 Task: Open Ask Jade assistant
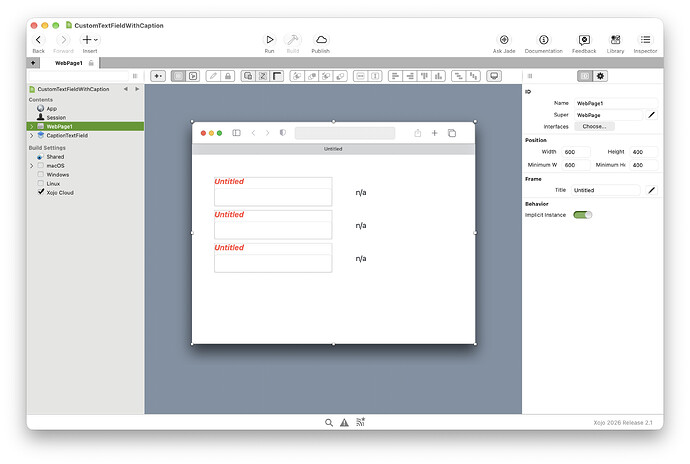pos(504,40)
